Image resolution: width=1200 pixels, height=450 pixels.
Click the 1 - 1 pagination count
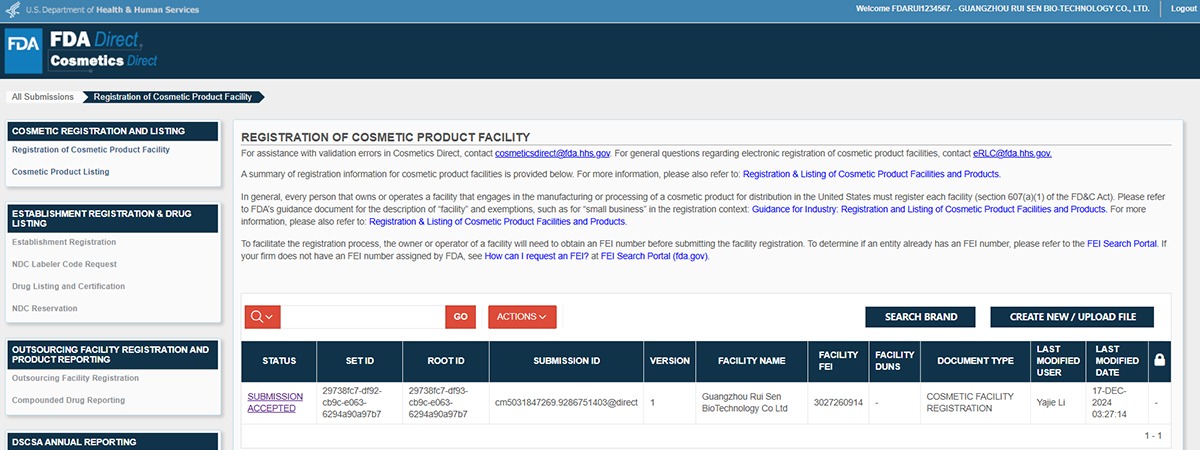coord(1151,436)
